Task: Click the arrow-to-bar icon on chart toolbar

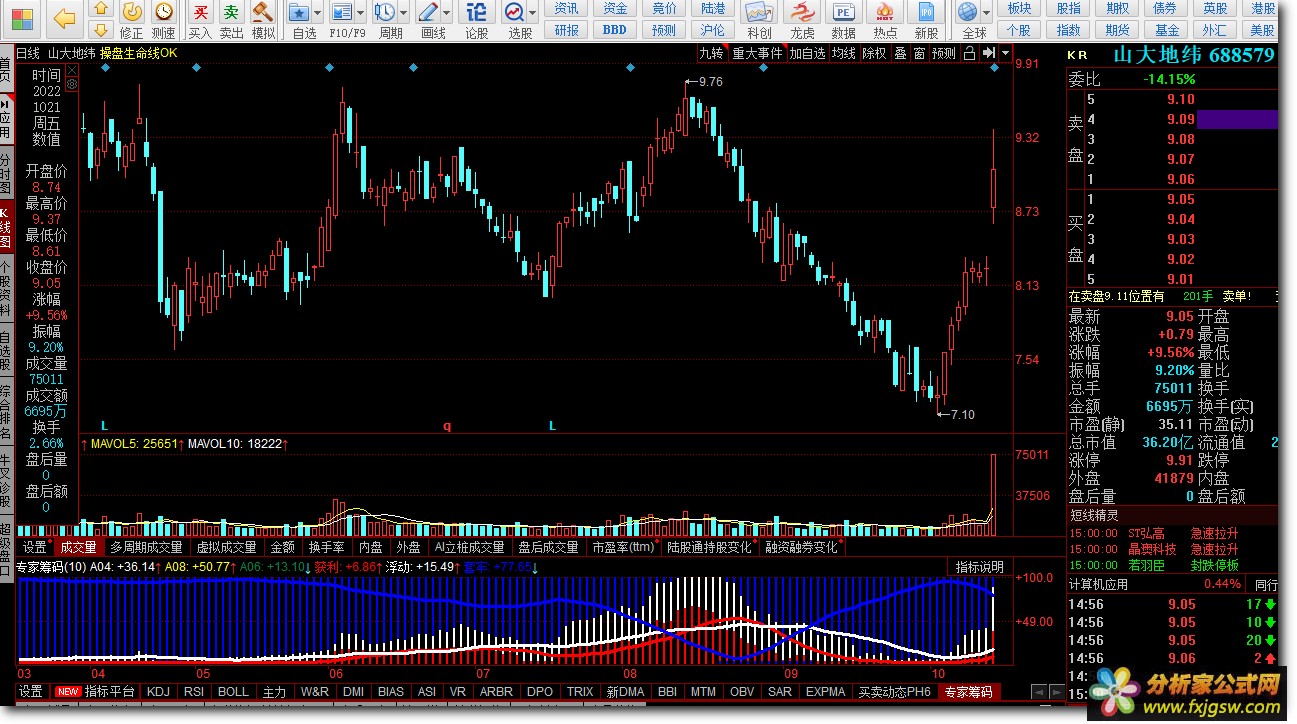Action: pos(987,53)
